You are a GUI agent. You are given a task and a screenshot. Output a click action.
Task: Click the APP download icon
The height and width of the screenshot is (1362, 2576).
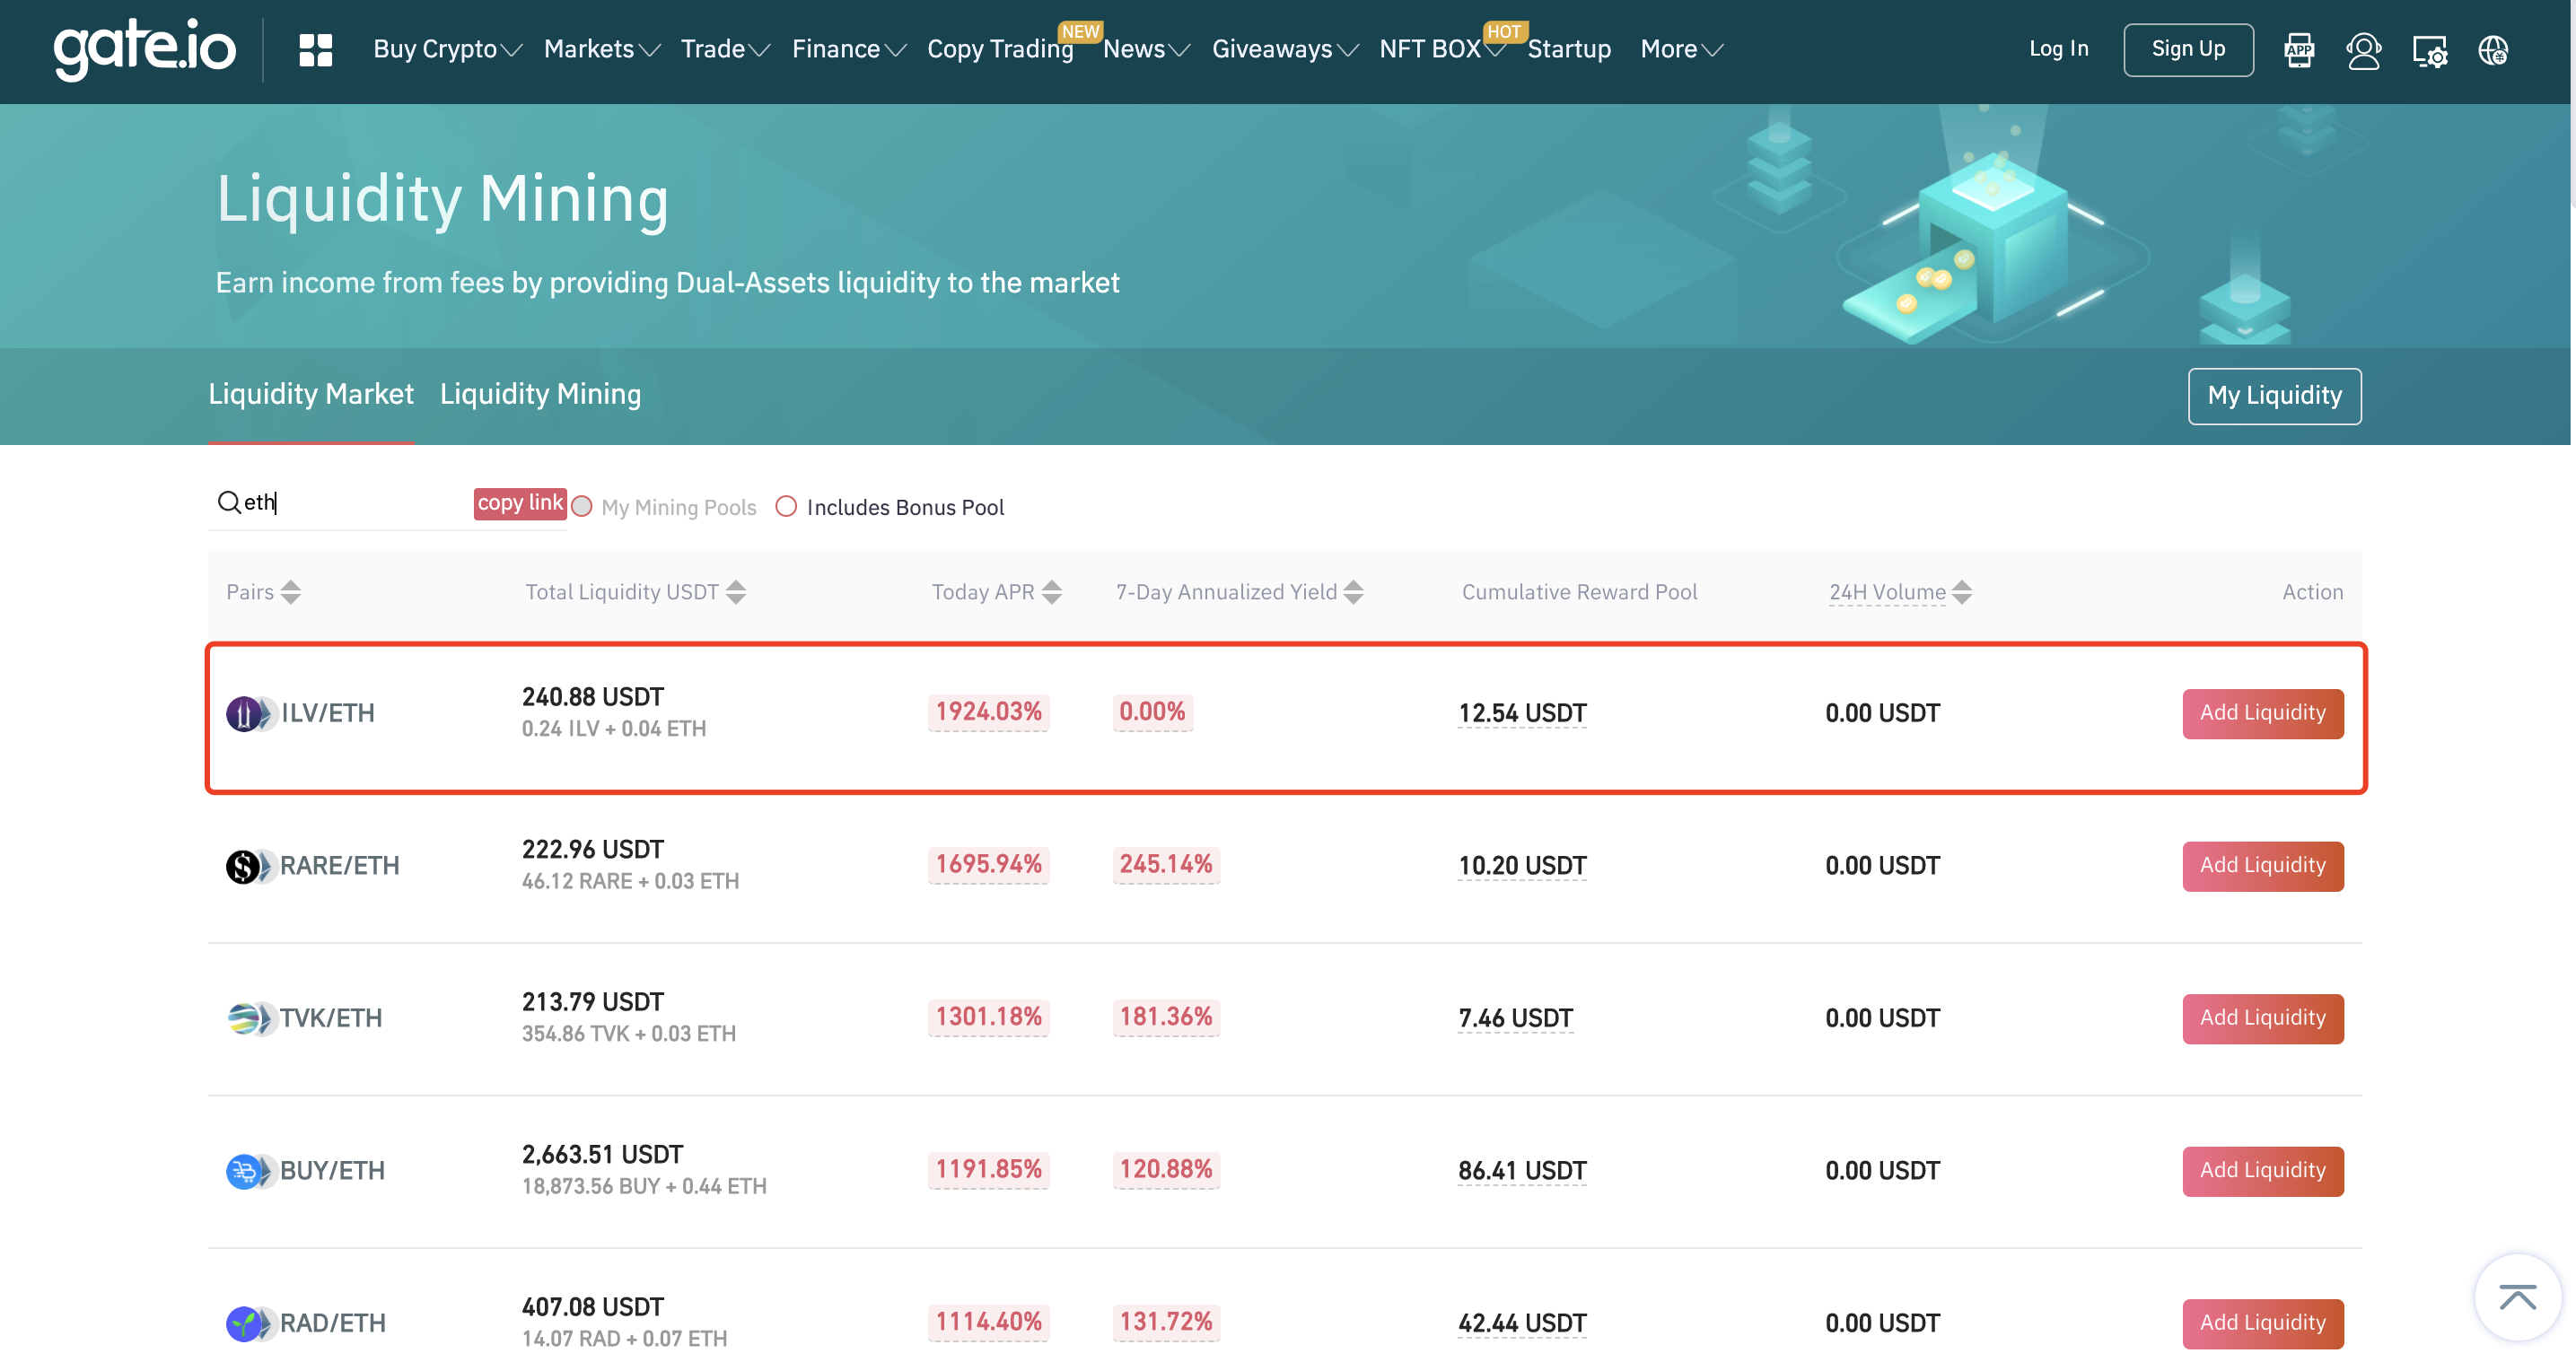pos(2298,50)
